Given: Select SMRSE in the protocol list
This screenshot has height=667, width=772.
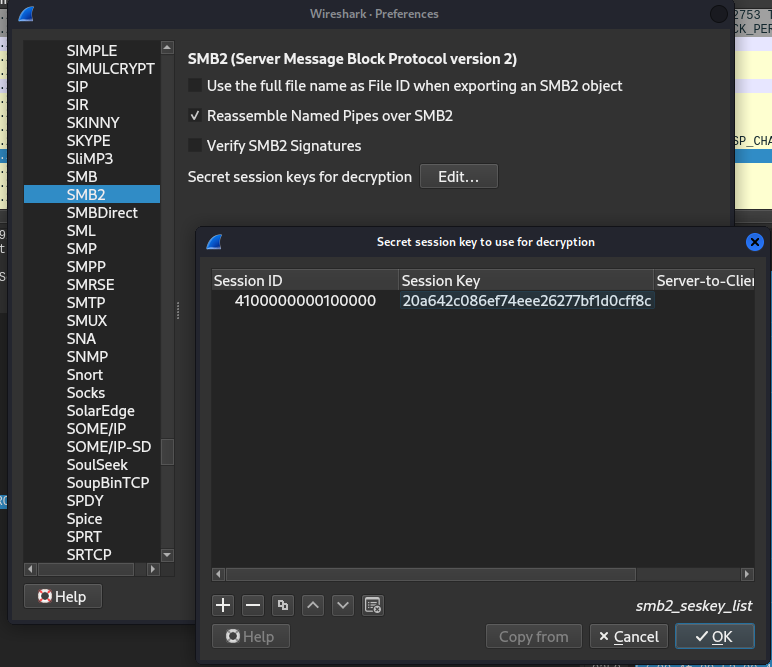Looking at the screenshot, I should (92, 285).
